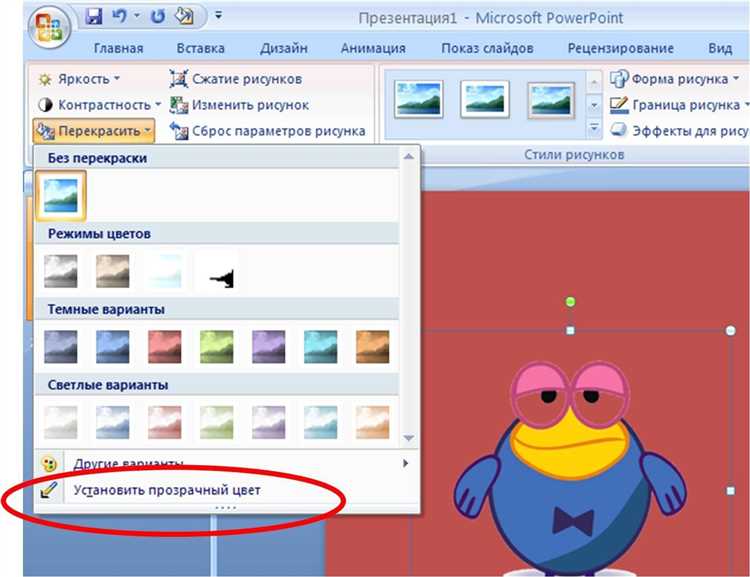Pick the light blue variant
750x577 pixels.
point(112,422)
